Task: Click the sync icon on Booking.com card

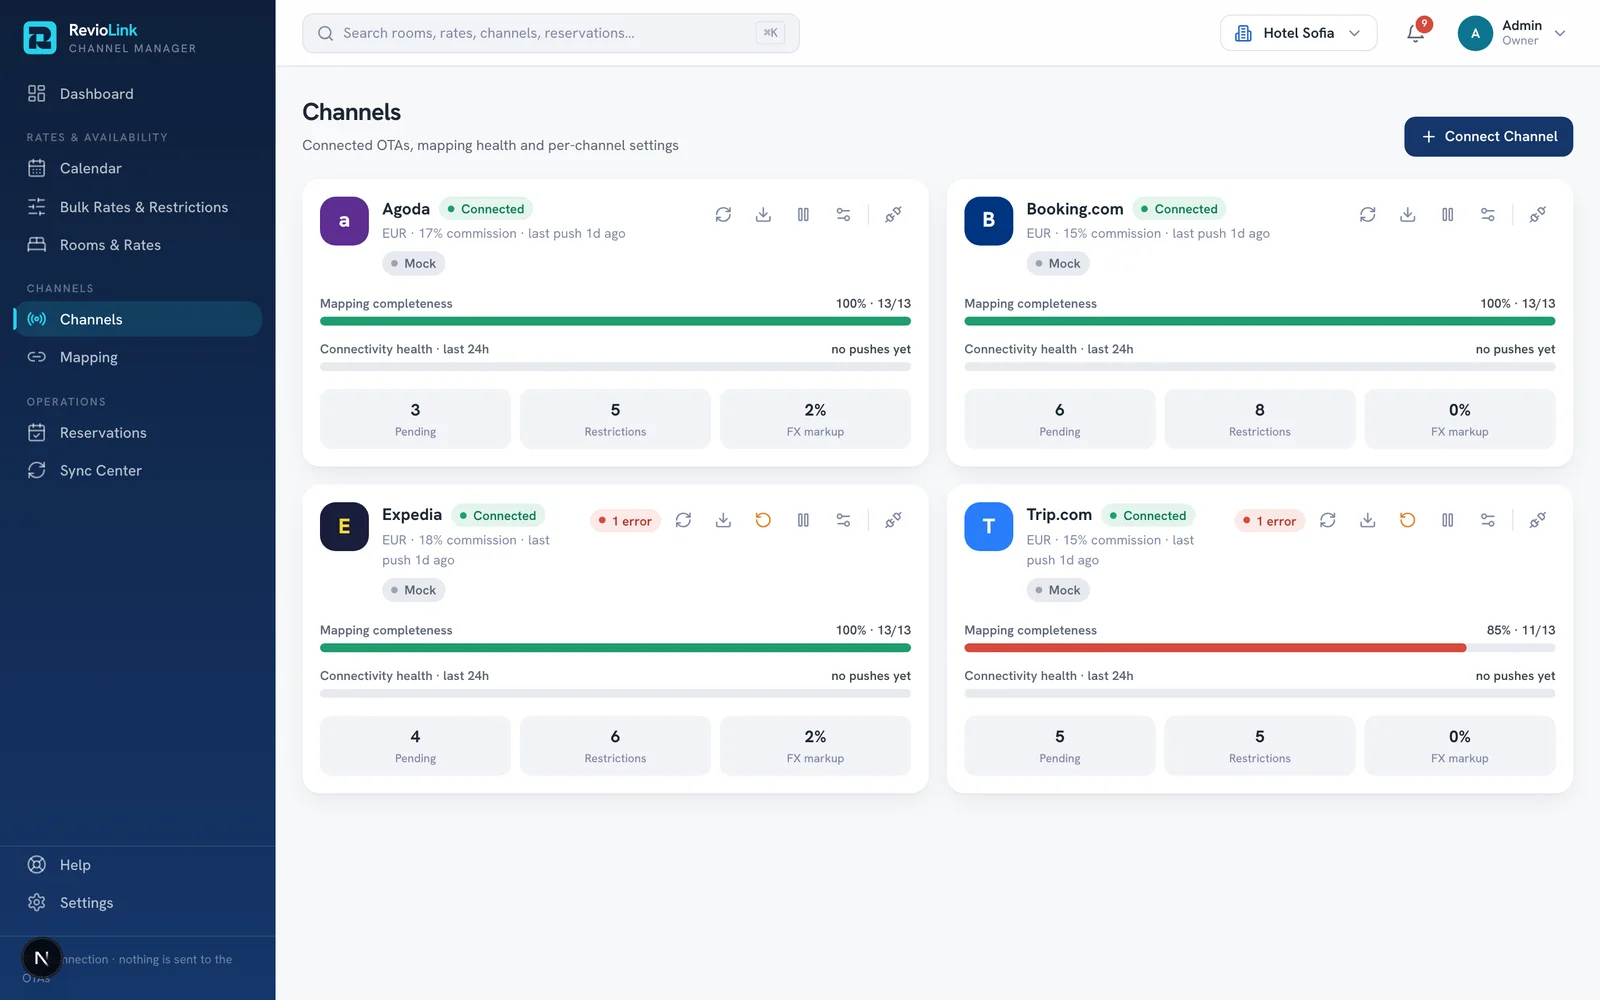Action: point(1367,214)
